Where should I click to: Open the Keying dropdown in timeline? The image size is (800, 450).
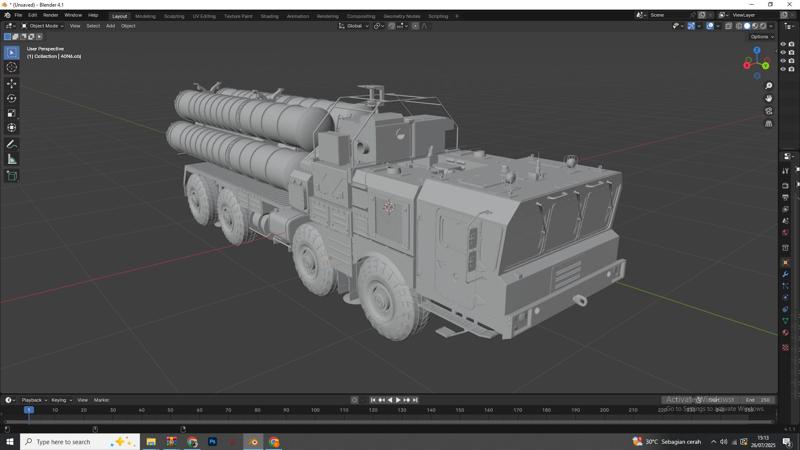pyautogui.click(x=61, y=400)
